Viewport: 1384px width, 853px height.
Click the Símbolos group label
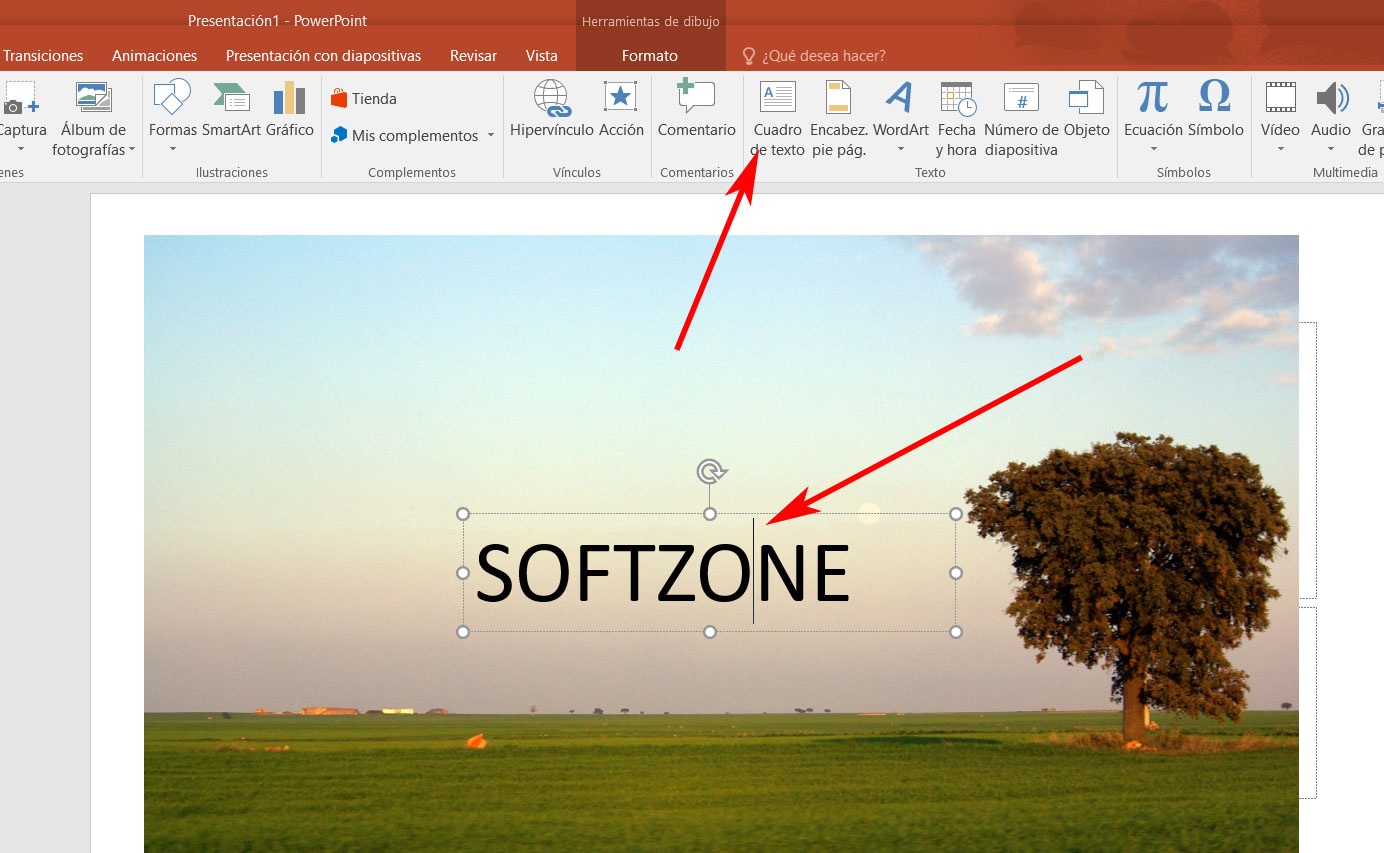(x=1183, y=172)
